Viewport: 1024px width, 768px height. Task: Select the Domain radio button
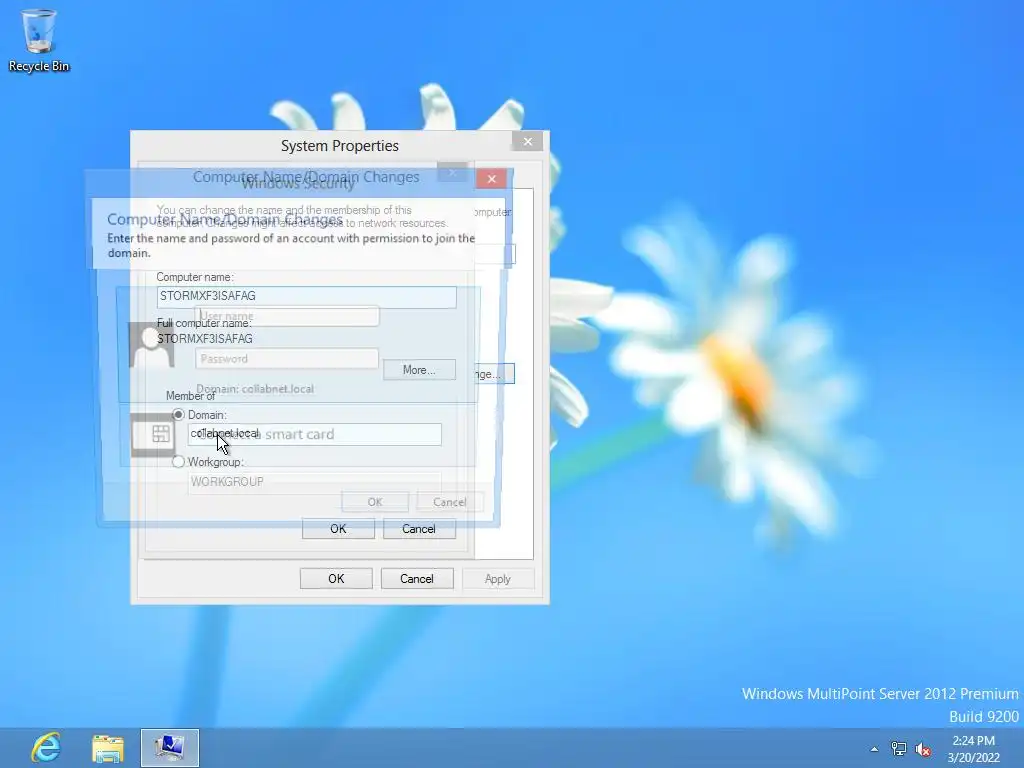pyautogui.click(x=178, y=415)
